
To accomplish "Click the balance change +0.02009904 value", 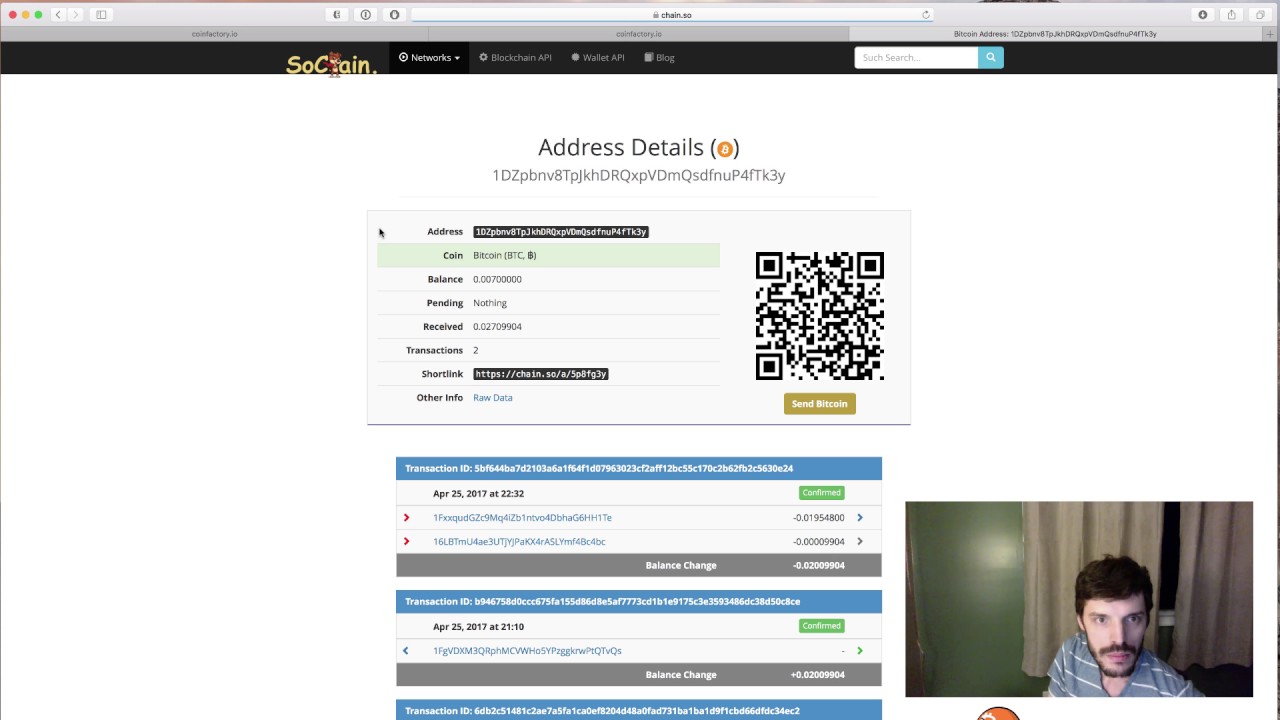I will (x=817, y=675).
